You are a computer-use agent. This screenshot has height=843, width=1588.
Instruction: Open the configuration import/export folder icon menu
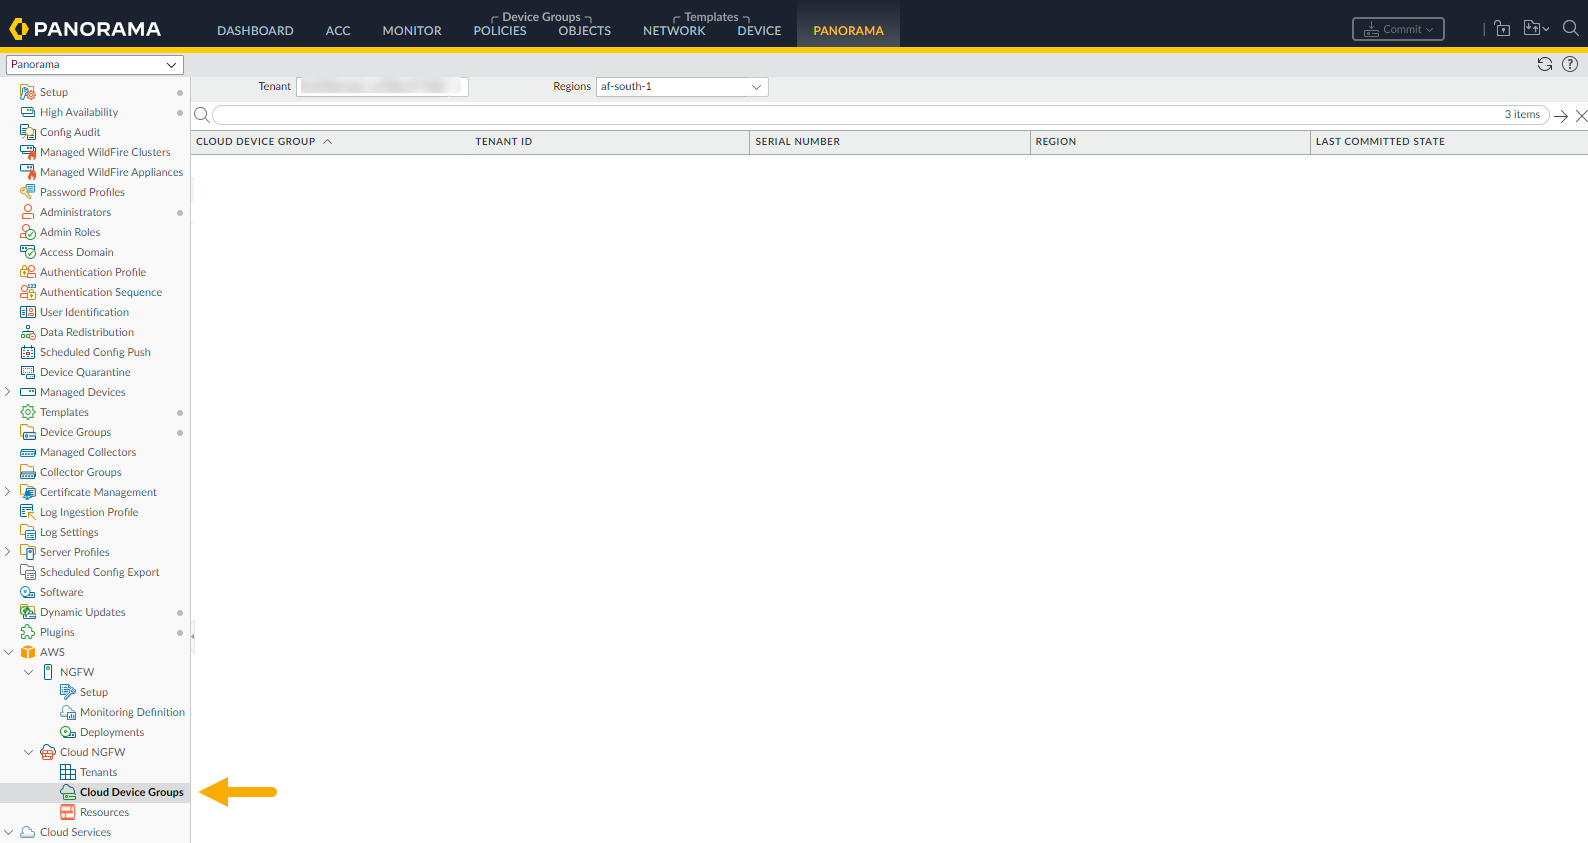tap(1535, 28)
